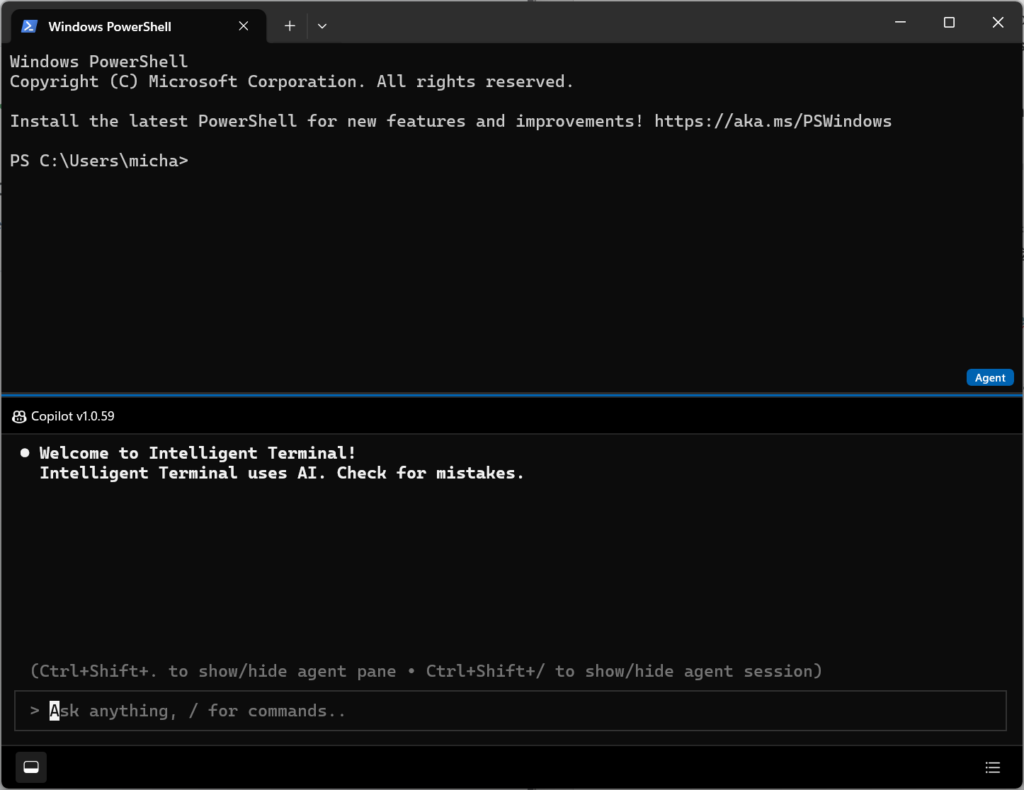Viewport: 1024px width, 790px height.
Task: Click the PowerShell icon in the tab
Action: pyautogui.click(x=29, y=26)
